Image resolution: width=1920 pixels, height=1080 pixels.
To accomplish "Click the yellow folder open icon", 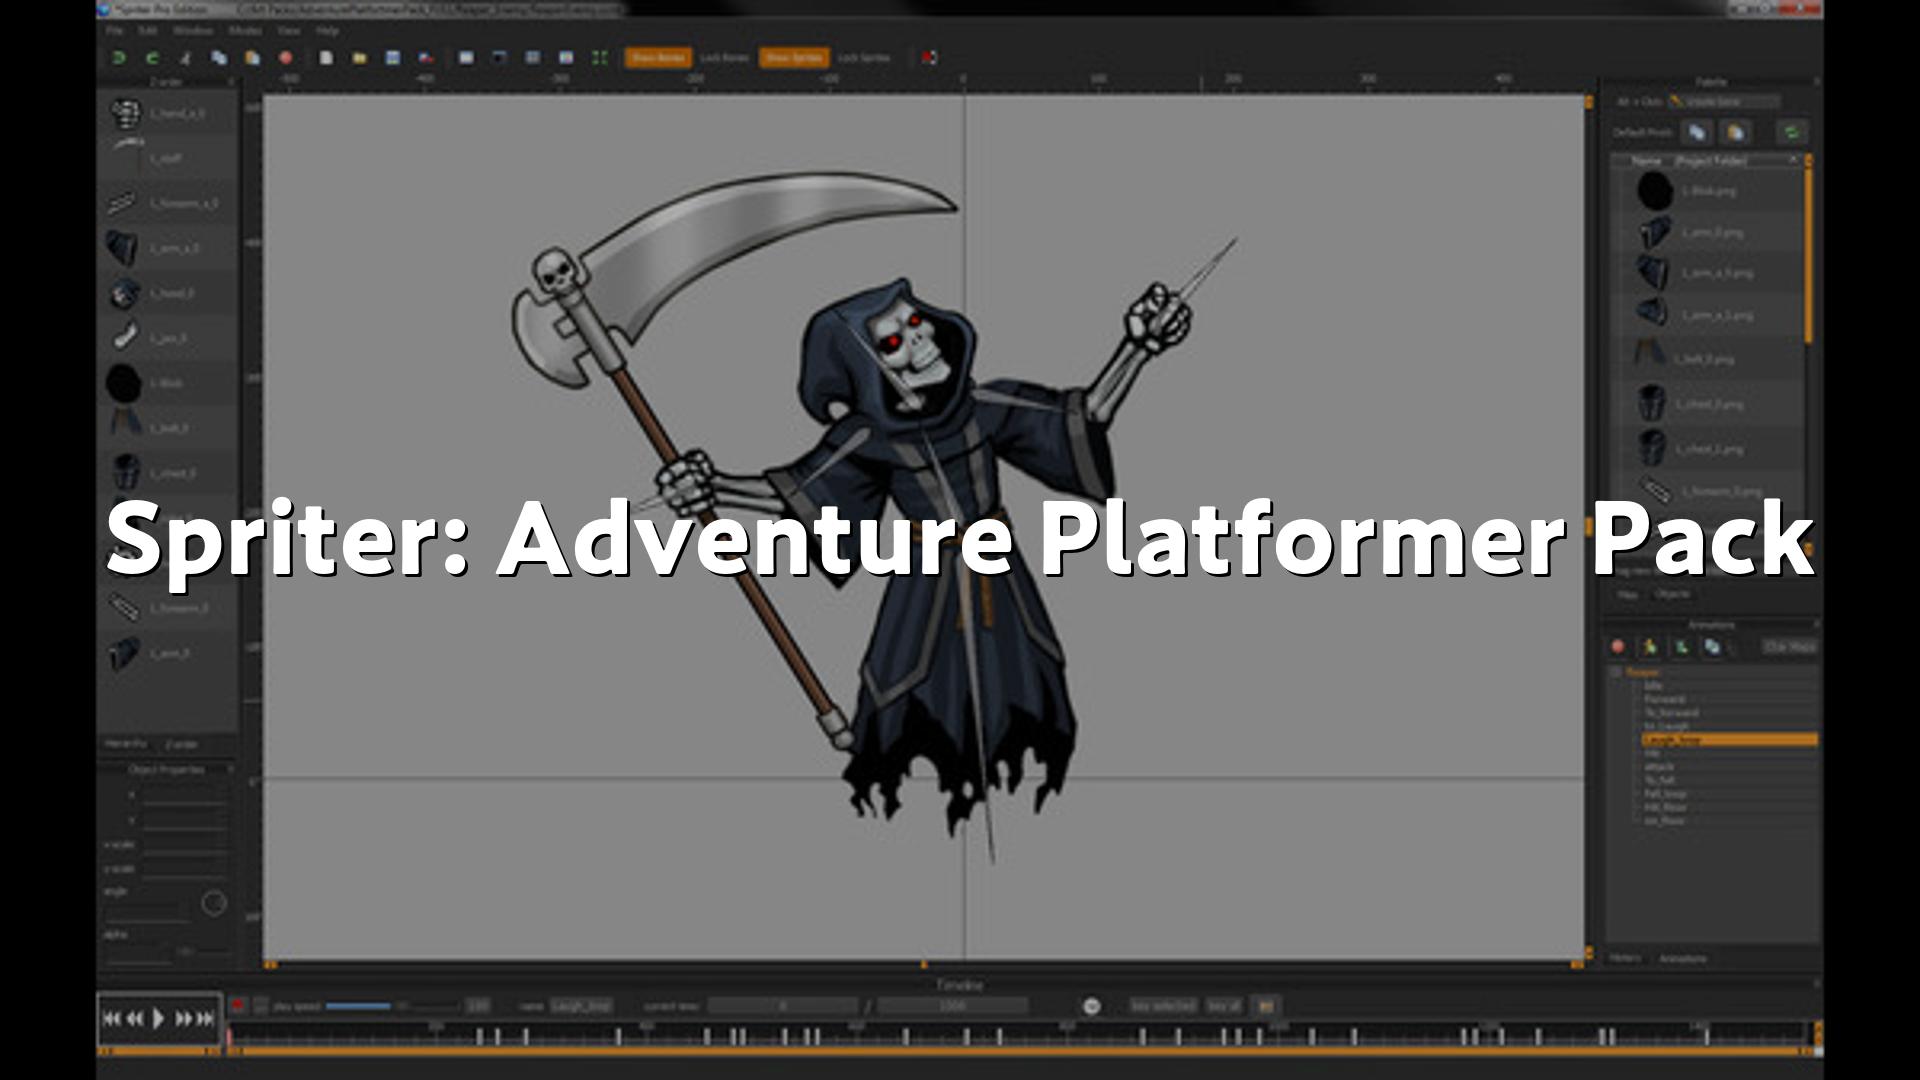I will pyautogui.click(x=359, y=58).
